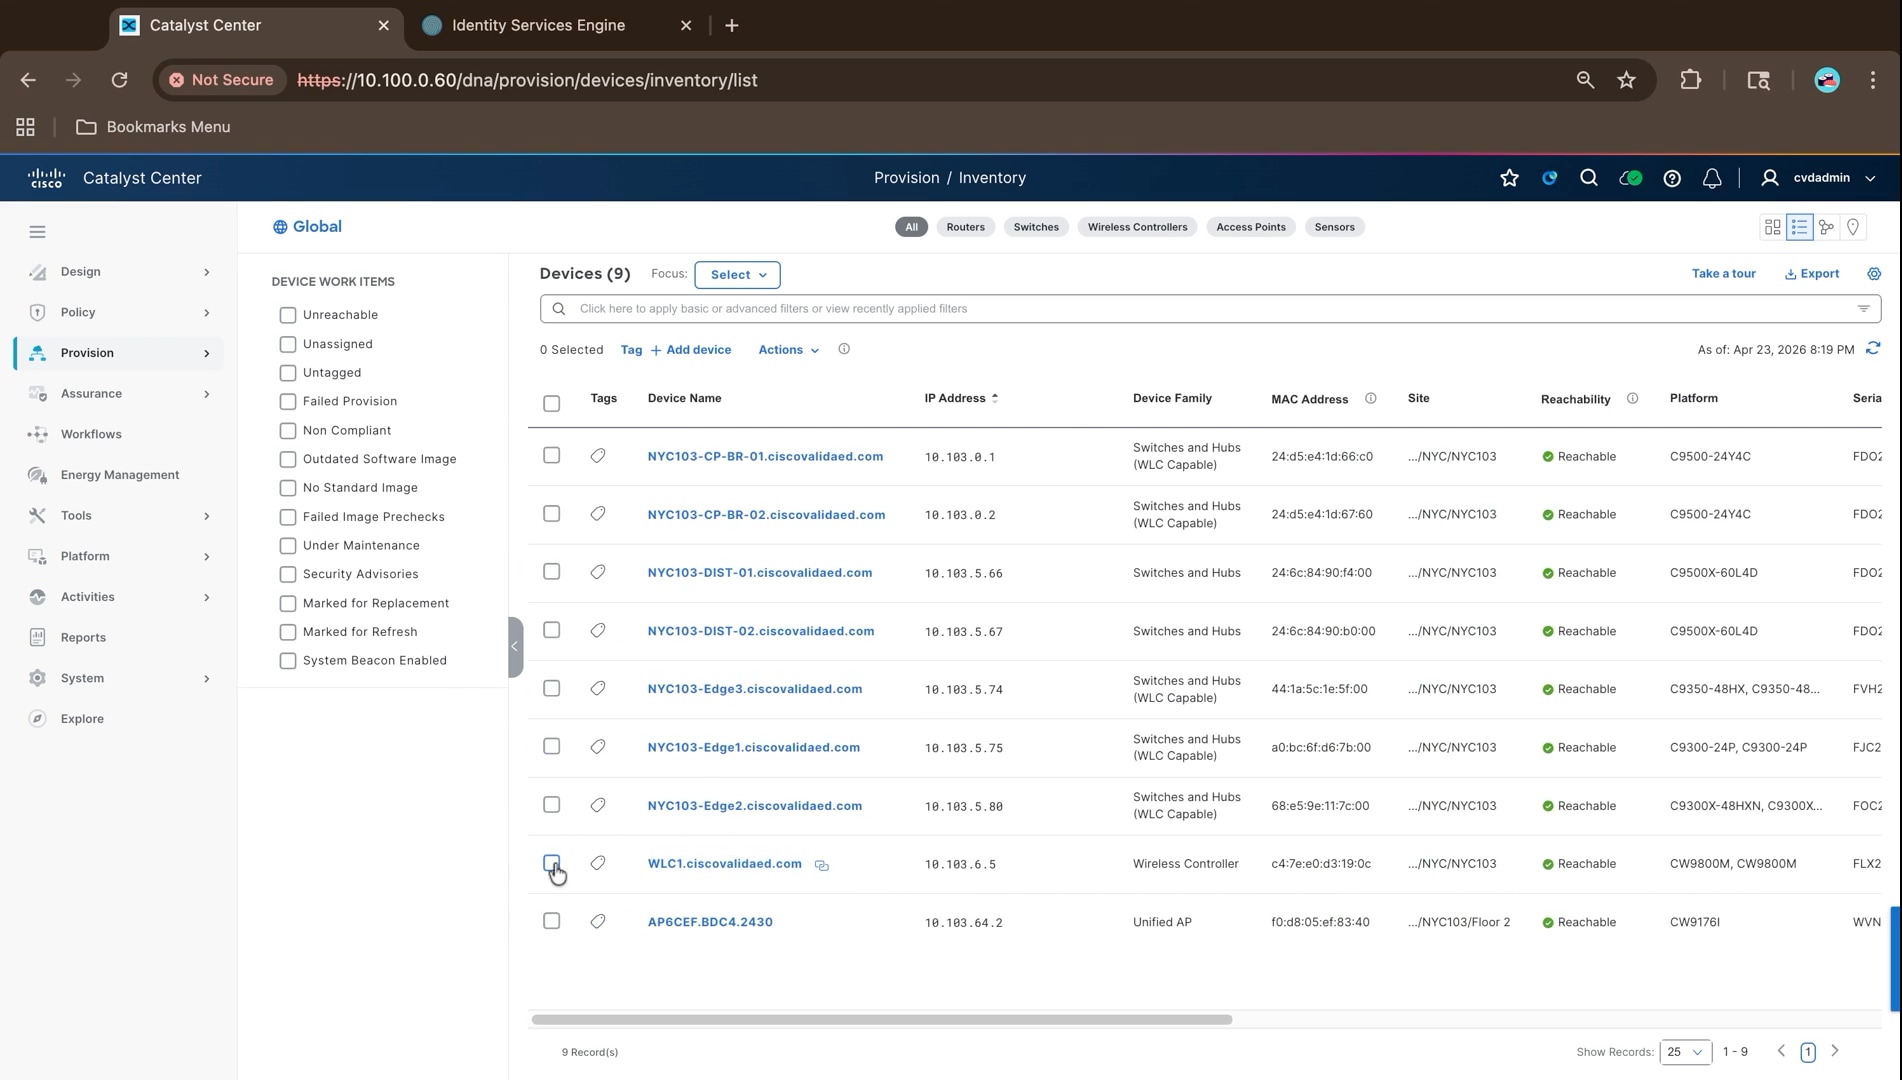Viewport: 1902px width, 1080px height.
Task: Switch to the topology view icon
Action: pos(1826,227)
